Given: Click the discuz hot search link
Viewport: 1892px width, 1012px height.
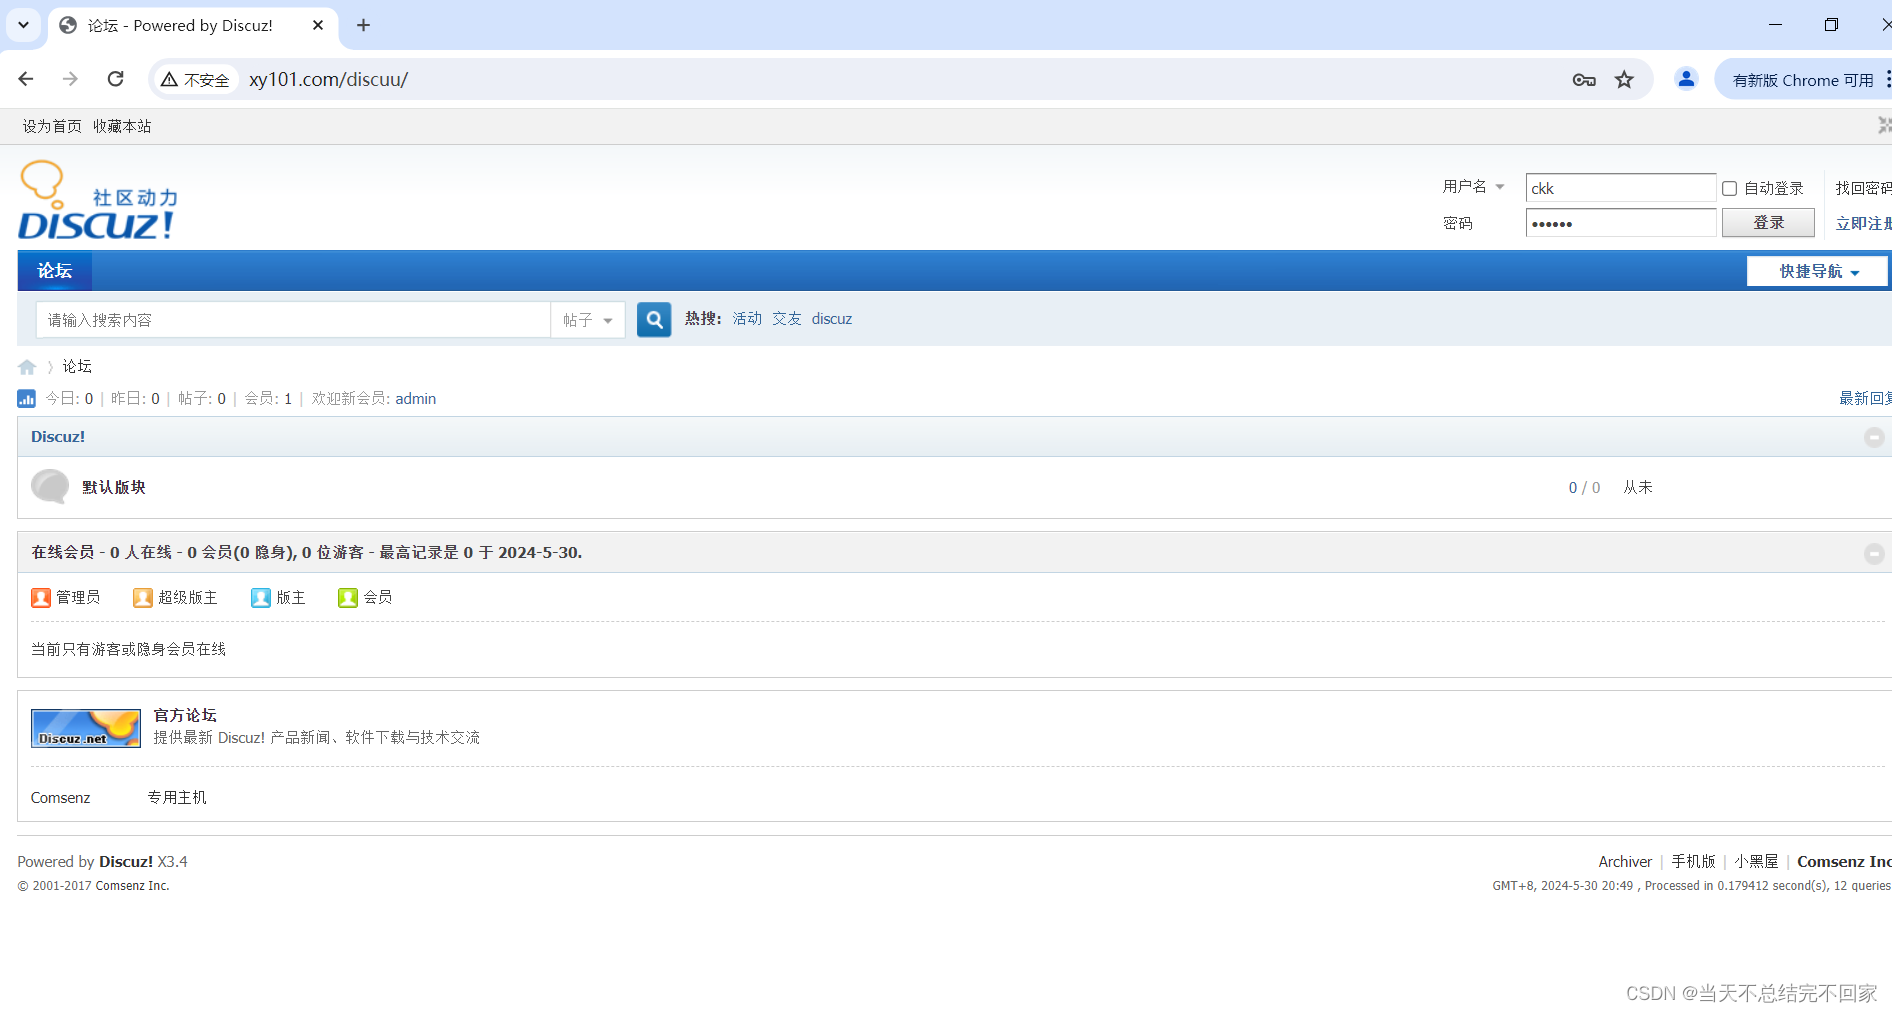Looking at the screenshot, I should (x=832, y=319).
